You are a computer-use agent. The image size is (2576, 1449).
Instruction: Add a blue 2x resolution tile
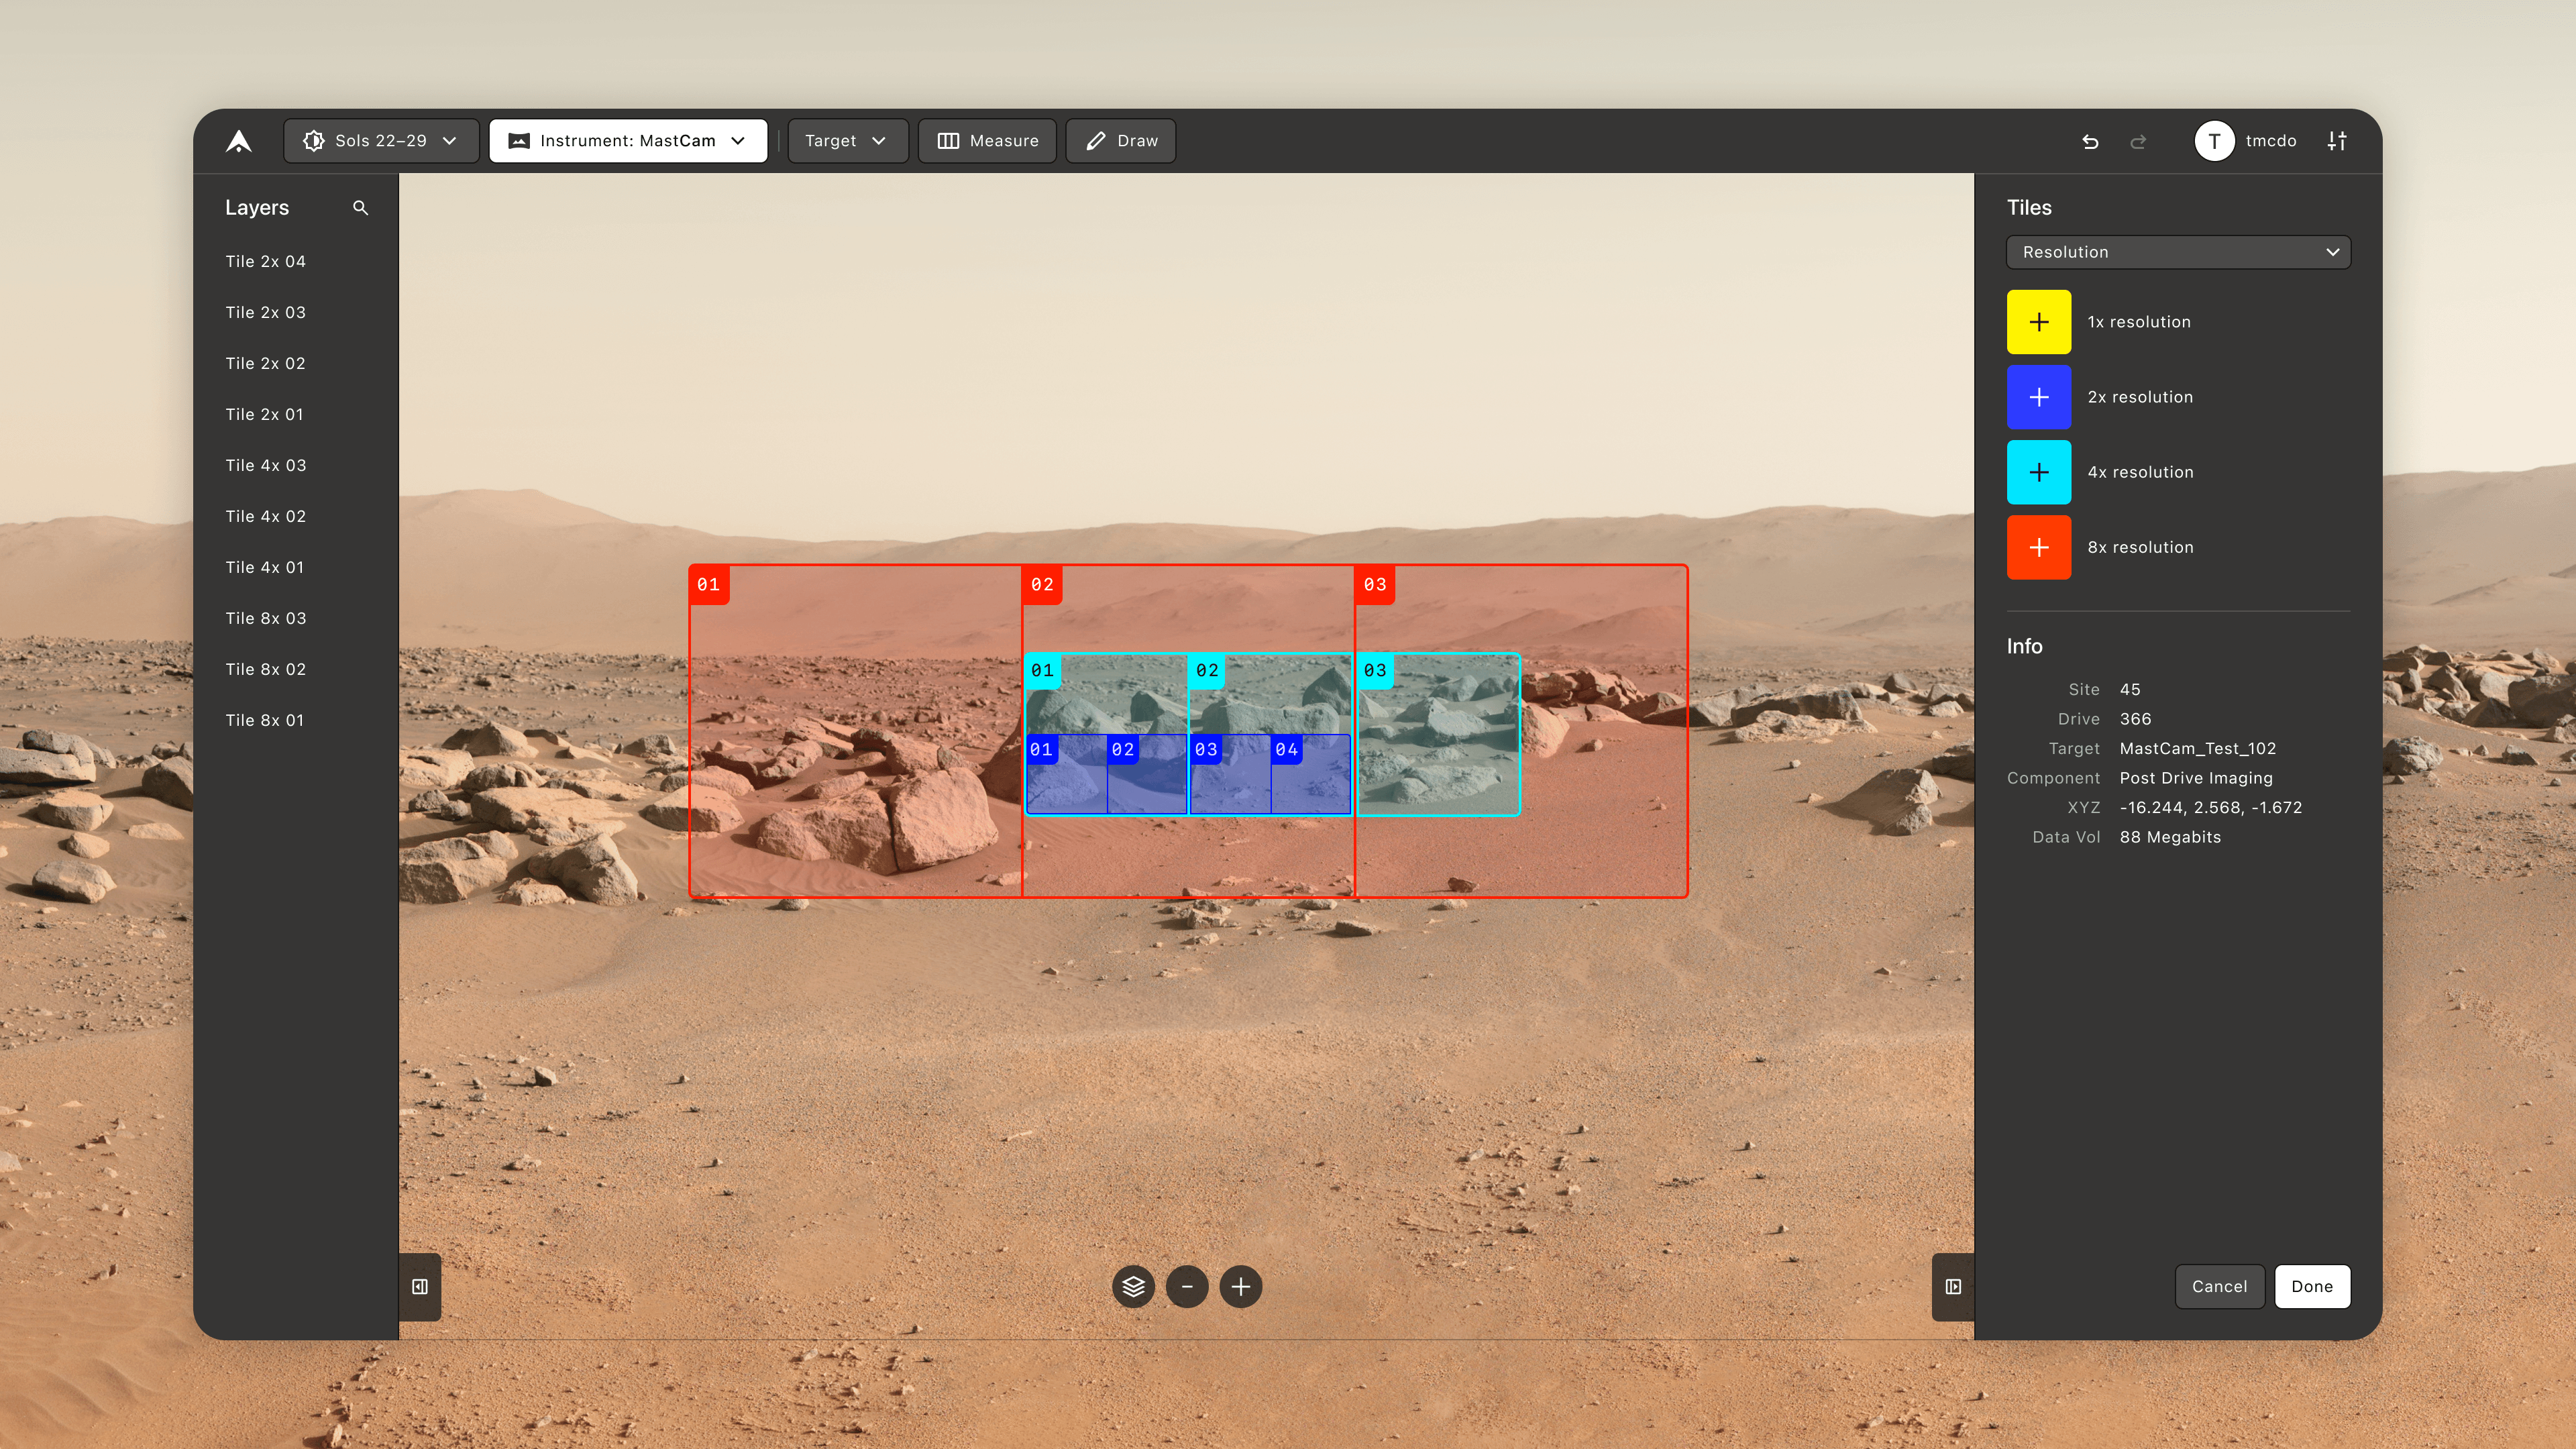[2038, 397]
